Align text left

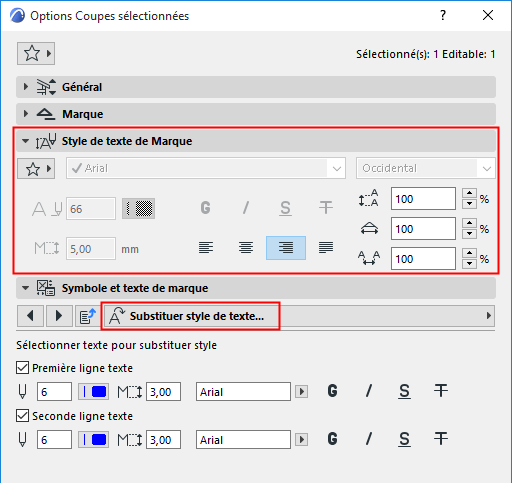206,248
